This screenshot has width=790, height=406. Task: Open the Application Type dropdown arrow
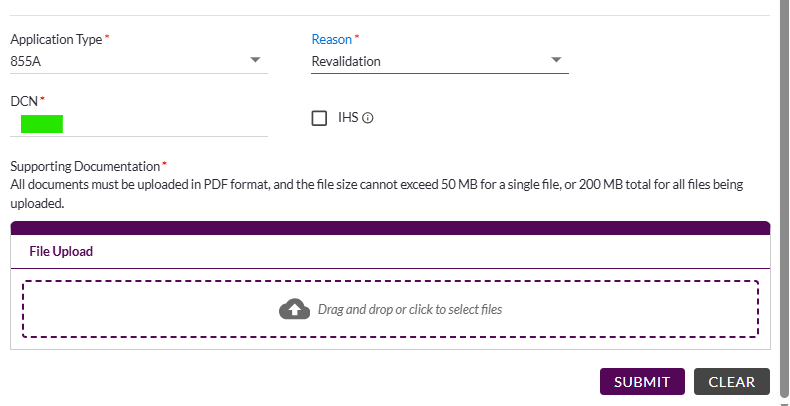click(255, 60)
